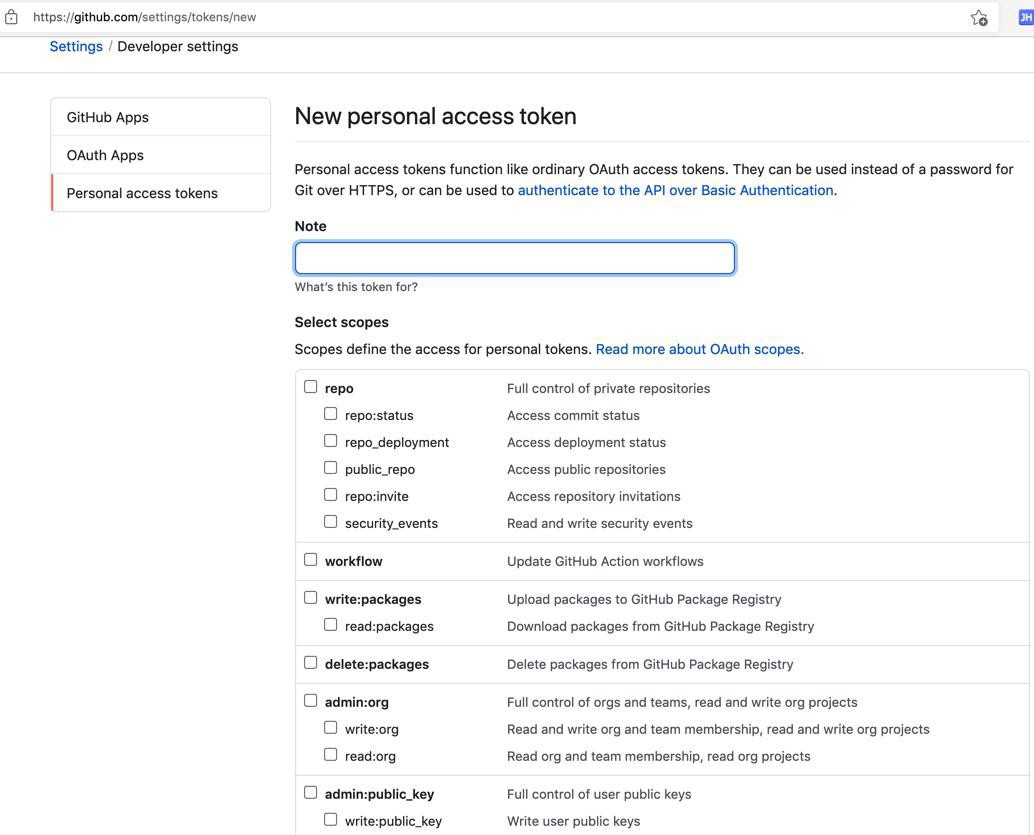Enable the repo:status scope
1034x835 pixels.
click(330, 414)
